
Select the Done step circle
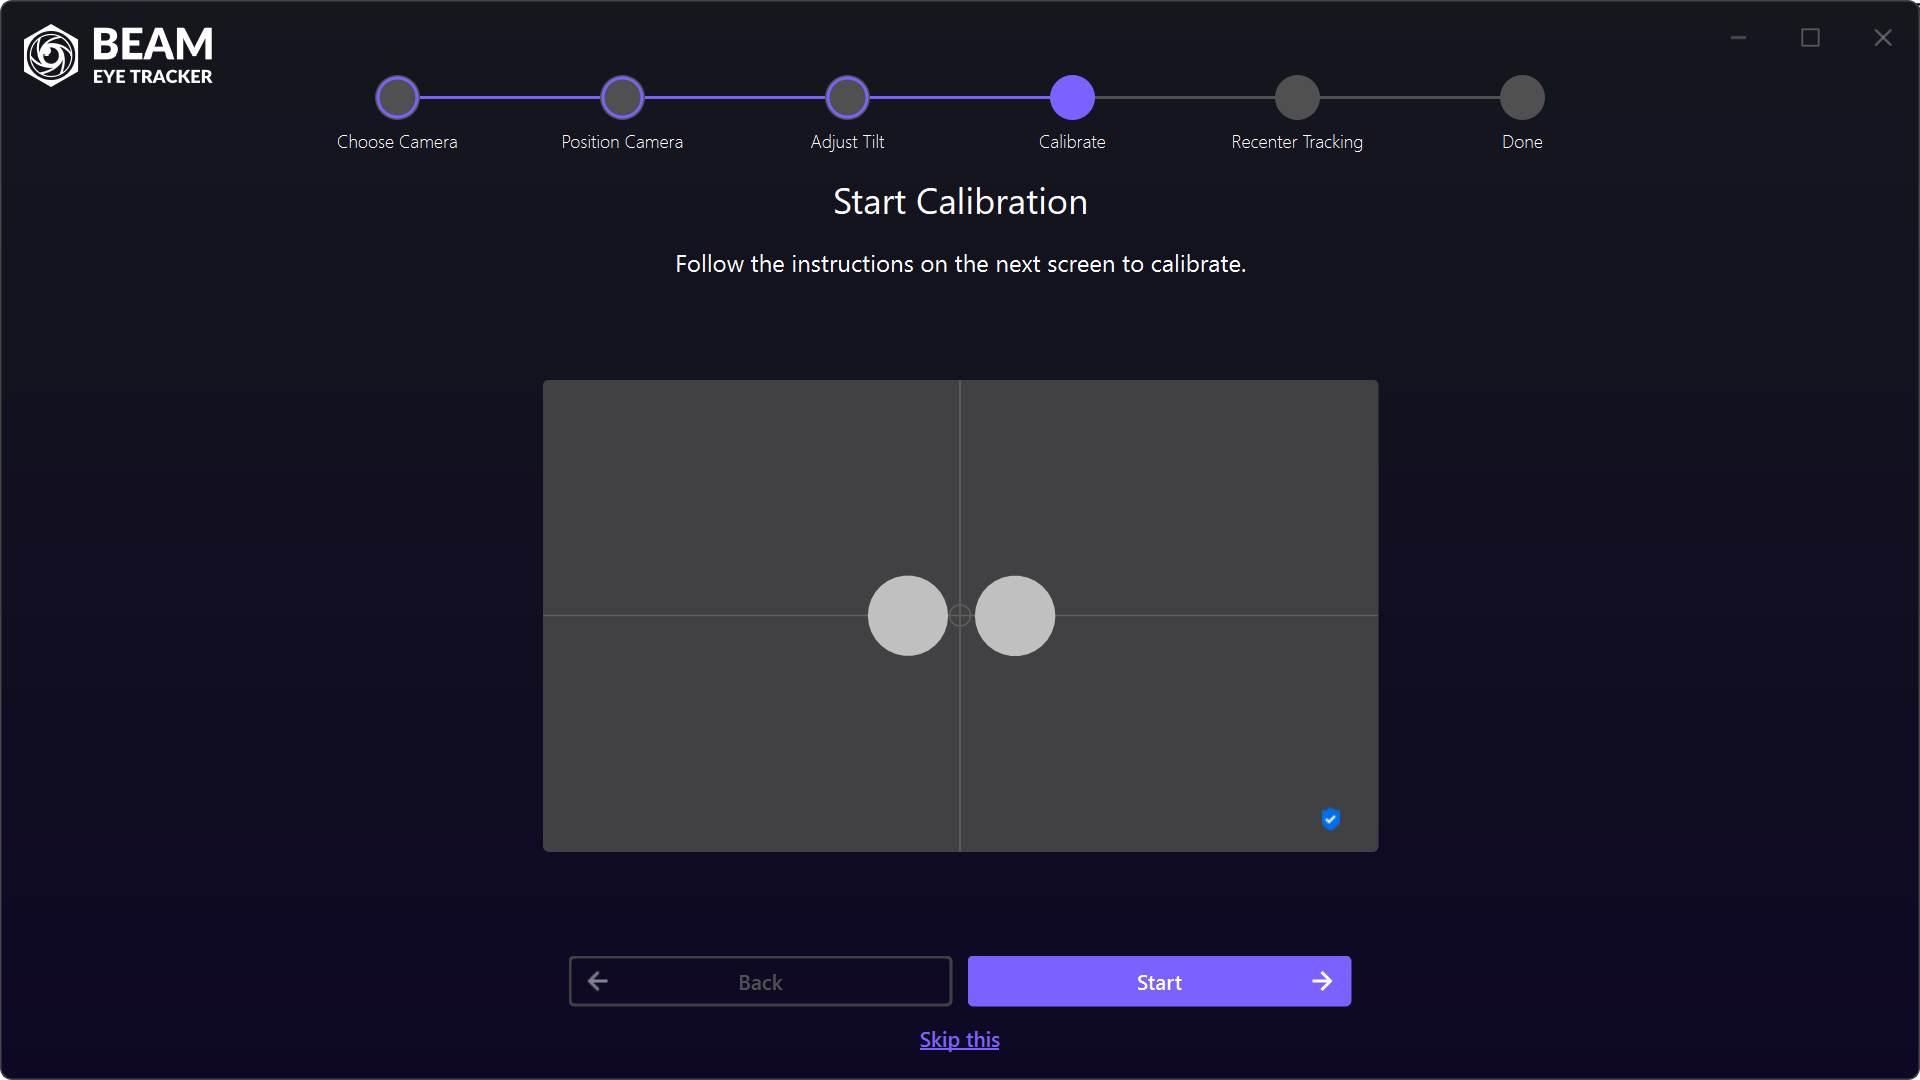[1522, 98]
